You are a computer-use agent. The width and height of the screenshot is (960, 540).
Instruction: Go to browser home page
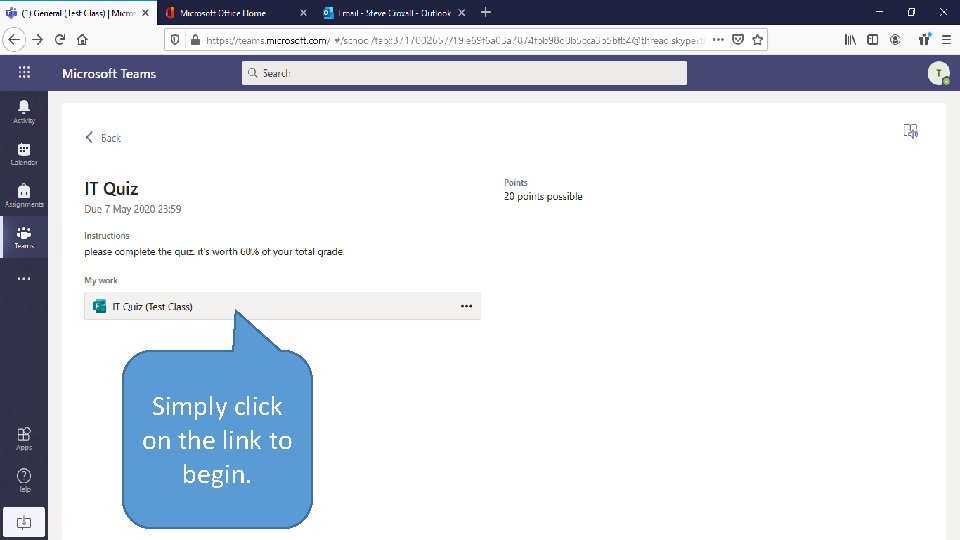(82, 40)
